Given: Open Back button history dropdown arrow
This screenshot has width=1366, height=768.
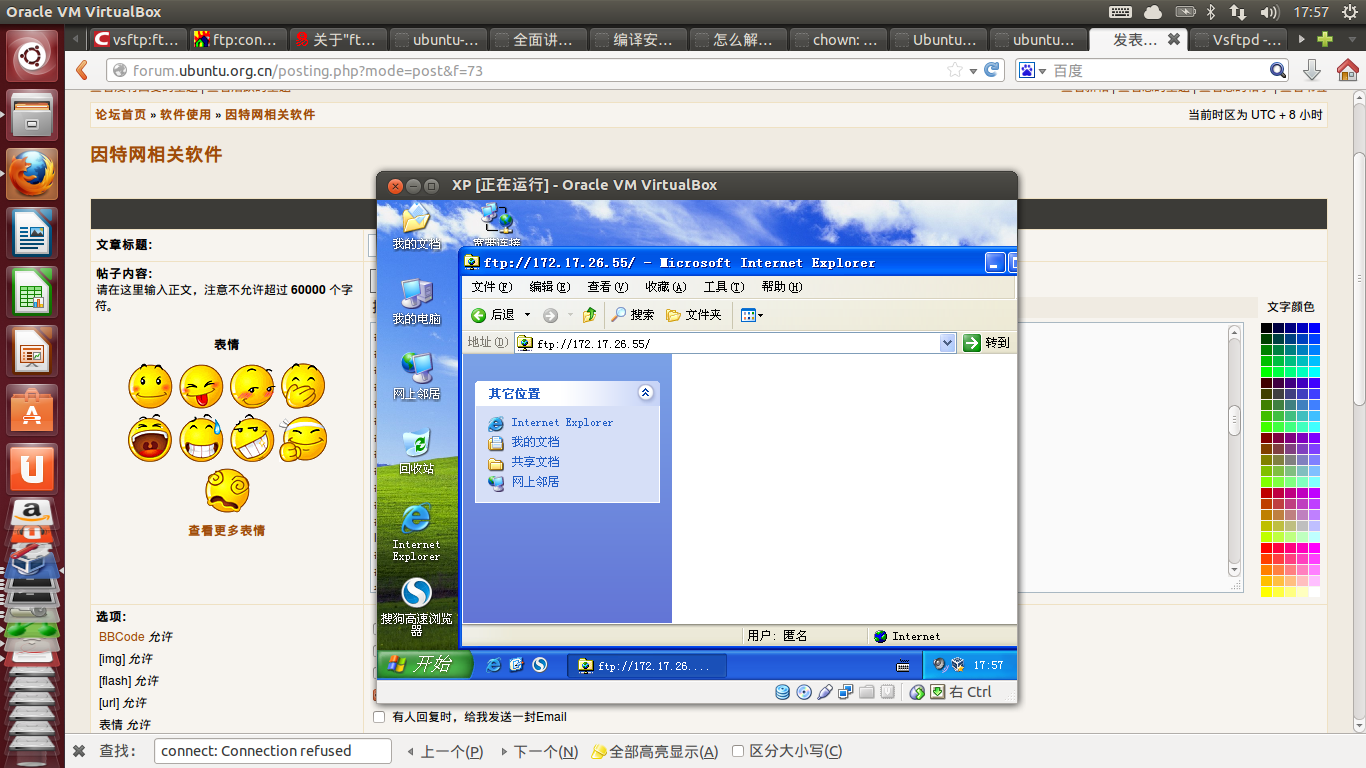Looking at the screenshot, I should [x=527, y=315].
